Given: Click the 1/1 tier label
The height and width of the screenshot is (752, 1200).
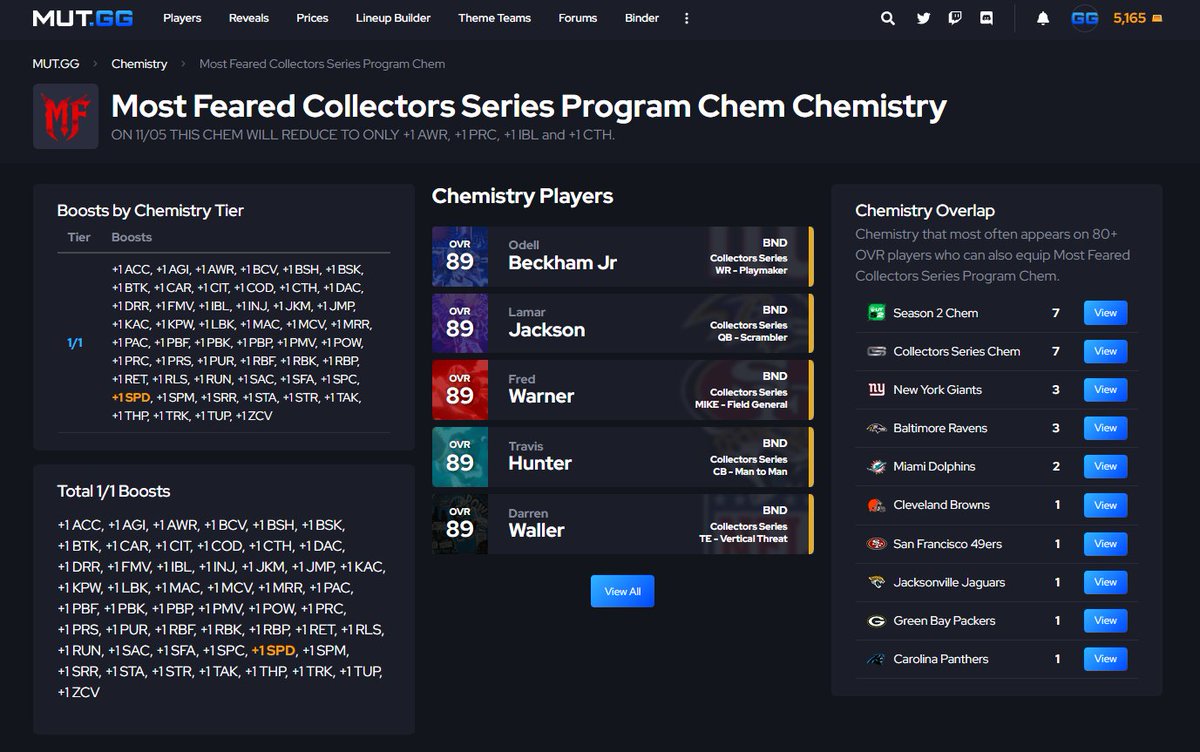Looking at the screenshot, I should click(75, 343).
